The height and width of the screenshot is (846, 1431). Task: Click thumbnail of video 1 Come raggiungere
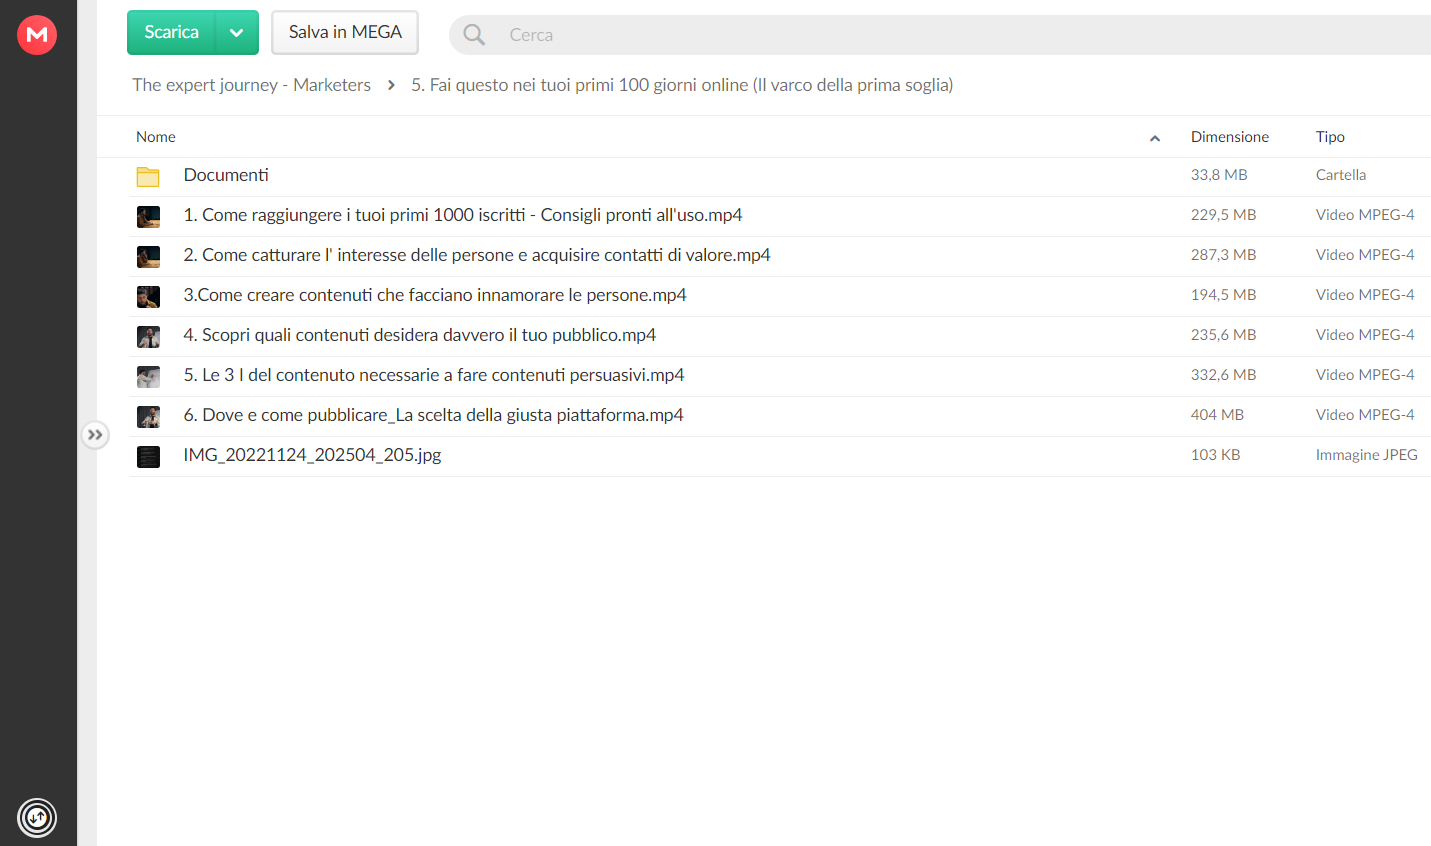click(x=148, y=216)
